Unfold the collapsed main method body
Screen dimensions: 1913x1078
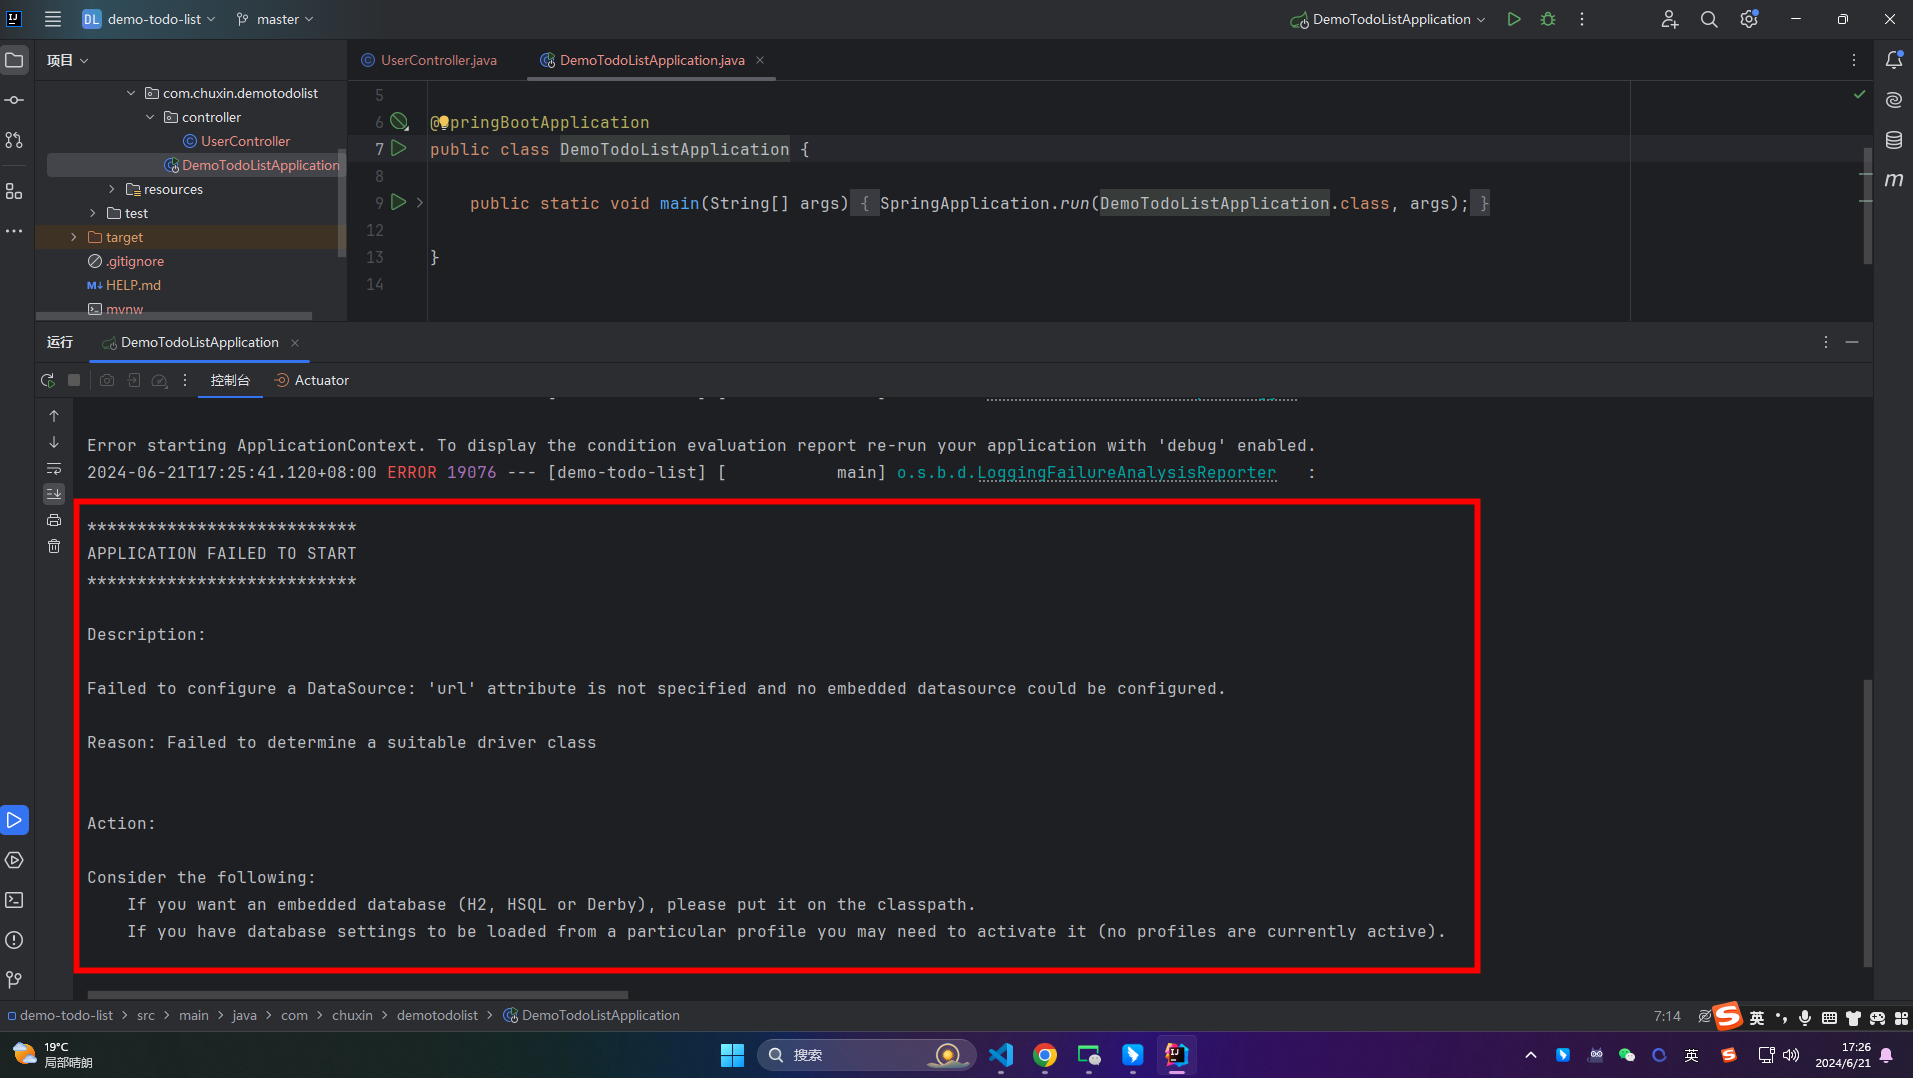(420, 203)
